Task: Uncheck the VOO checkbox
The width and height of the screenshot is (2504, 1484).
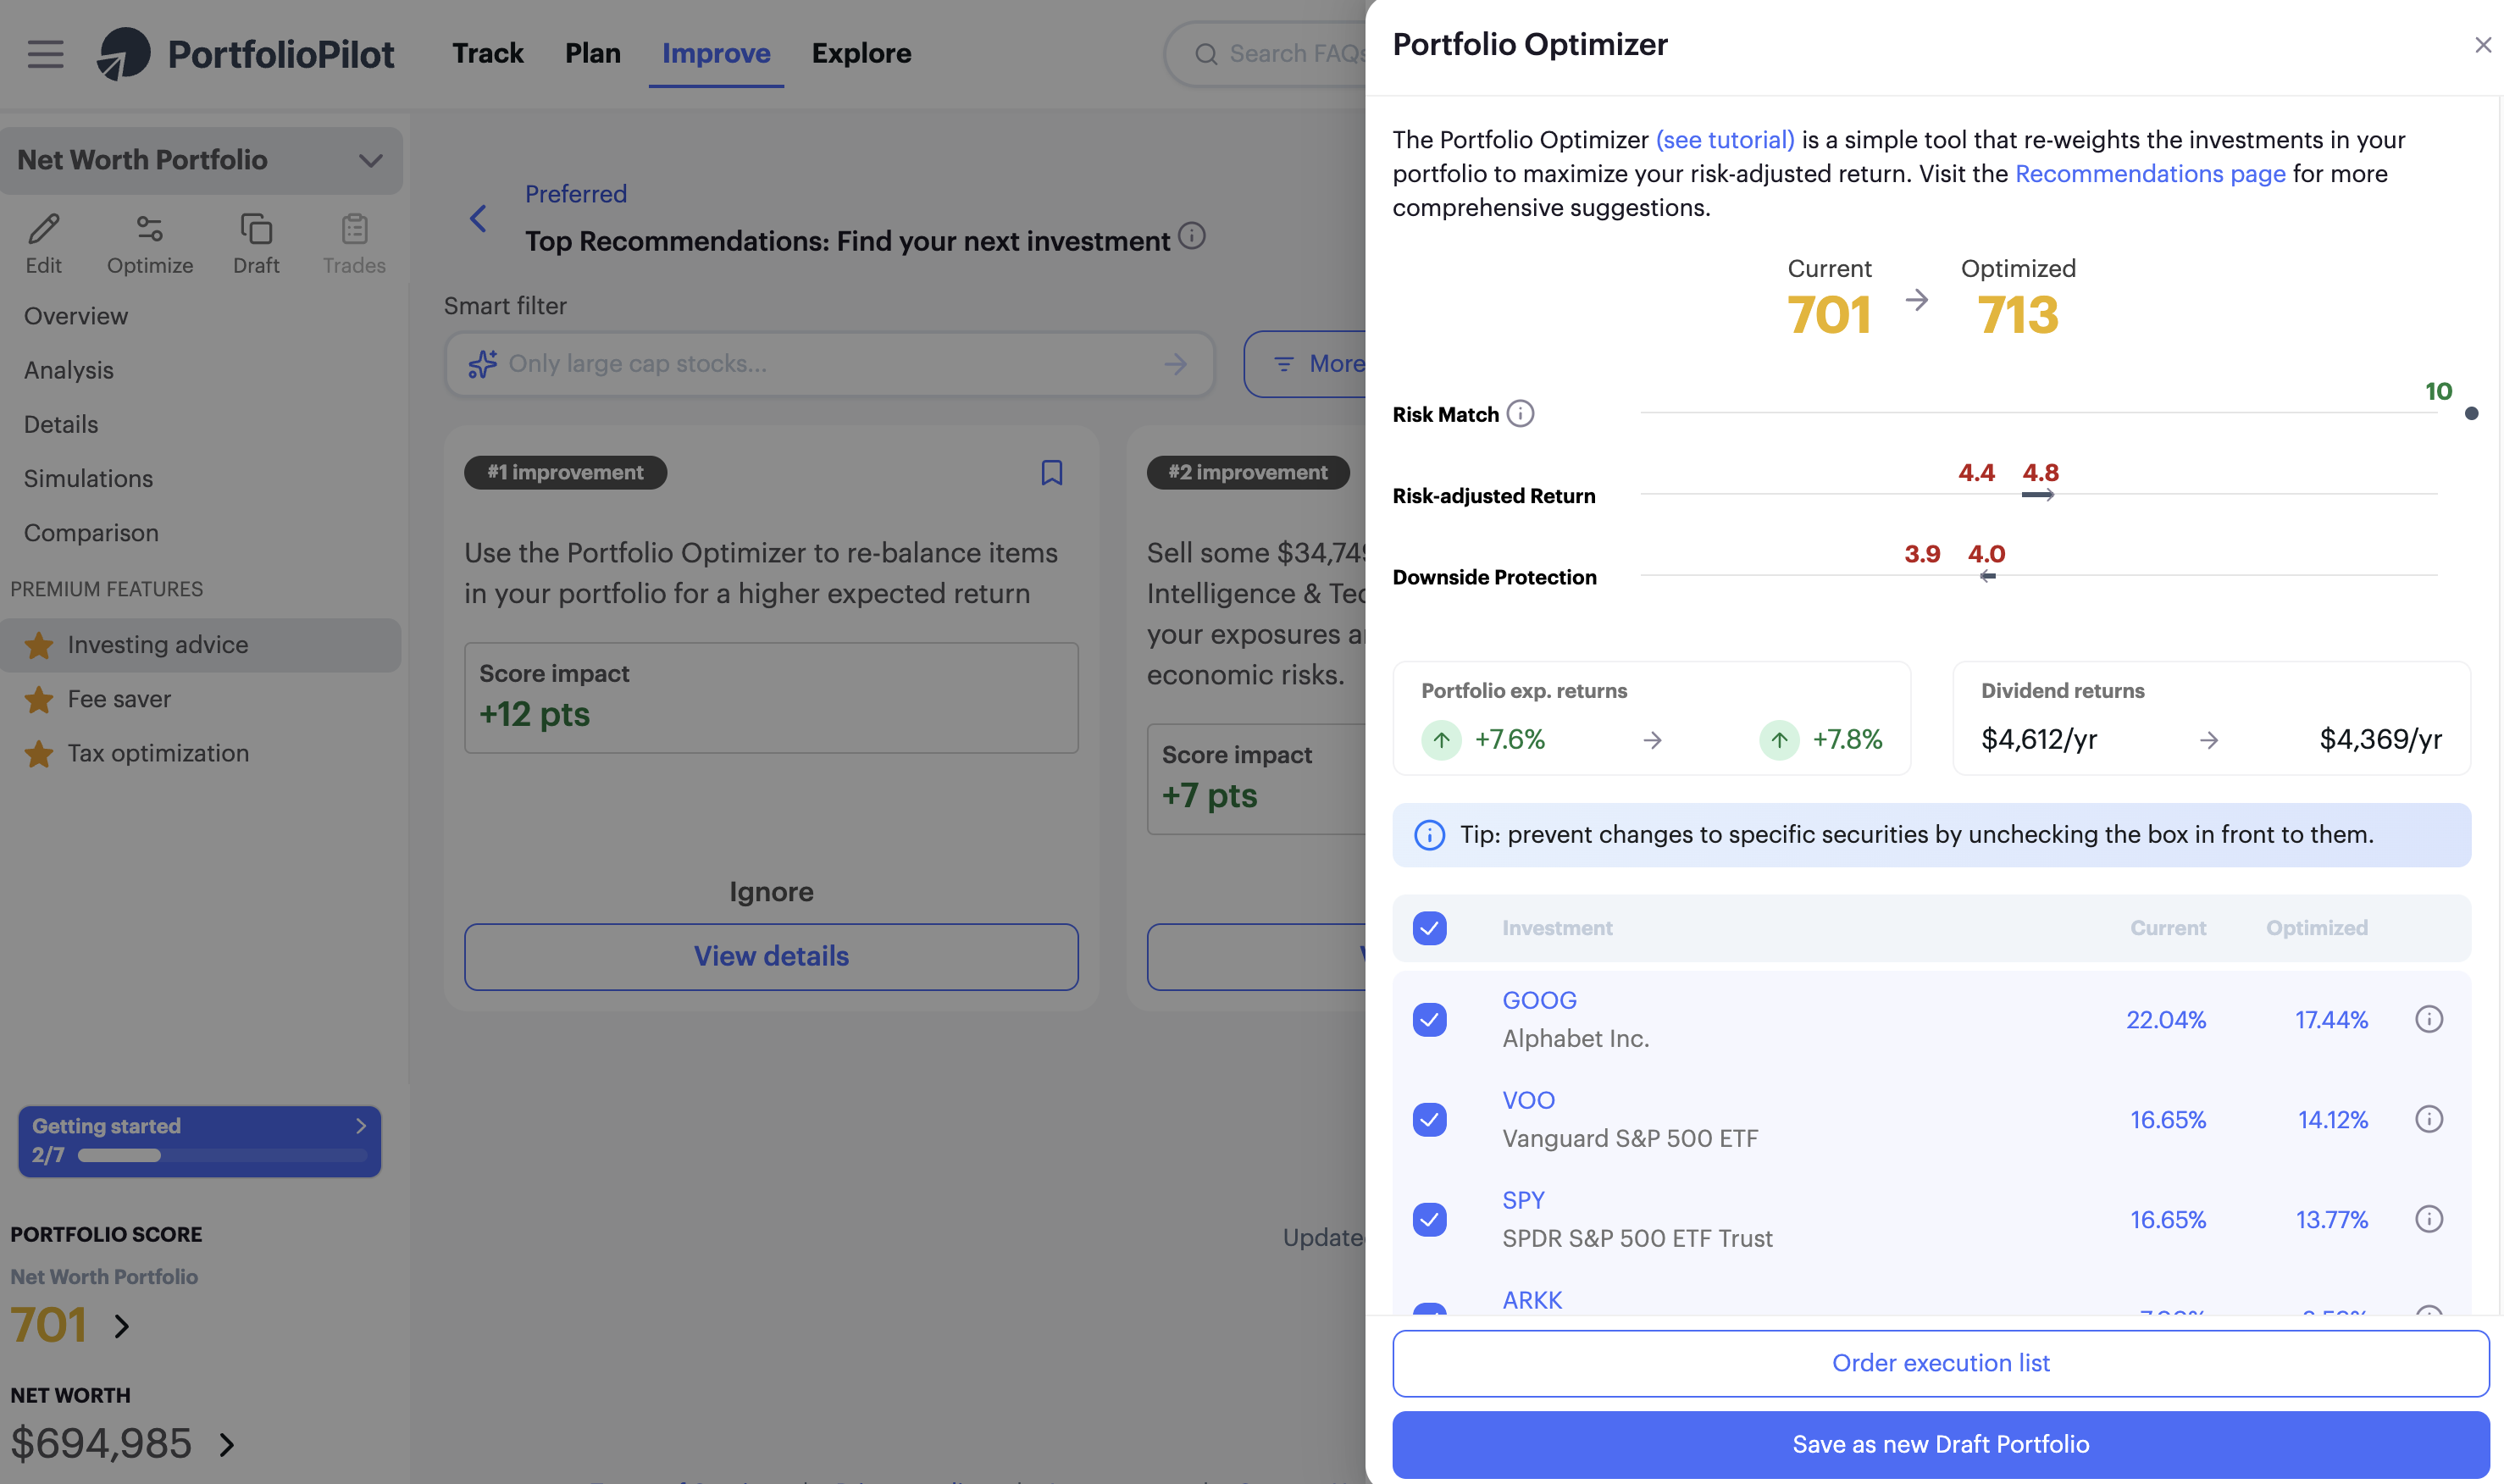Action: click(x=1429, y=1119)
